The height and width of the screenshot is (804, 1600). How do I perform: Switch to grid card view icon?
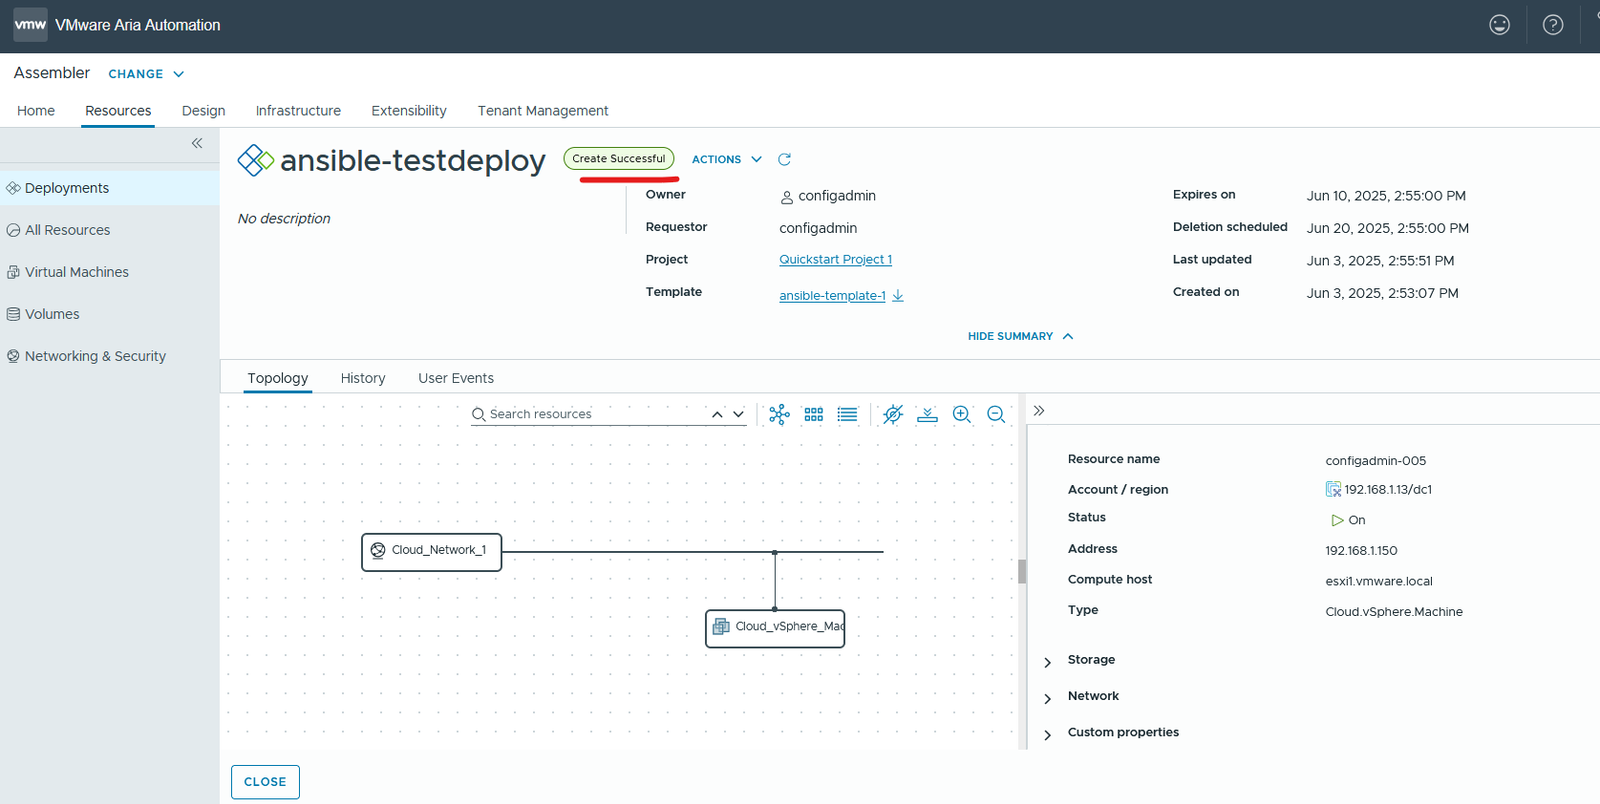[x=814, y=414]
